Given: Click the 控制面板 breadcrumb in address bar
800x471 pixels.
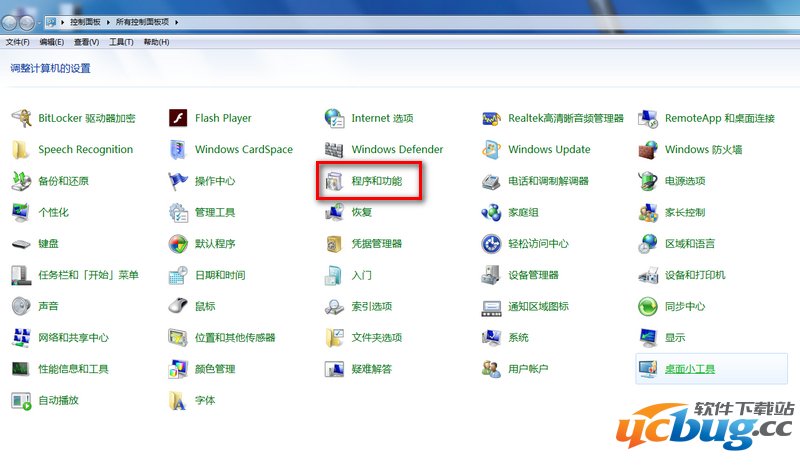Looking at the screenshot, I should coord(85,21).
